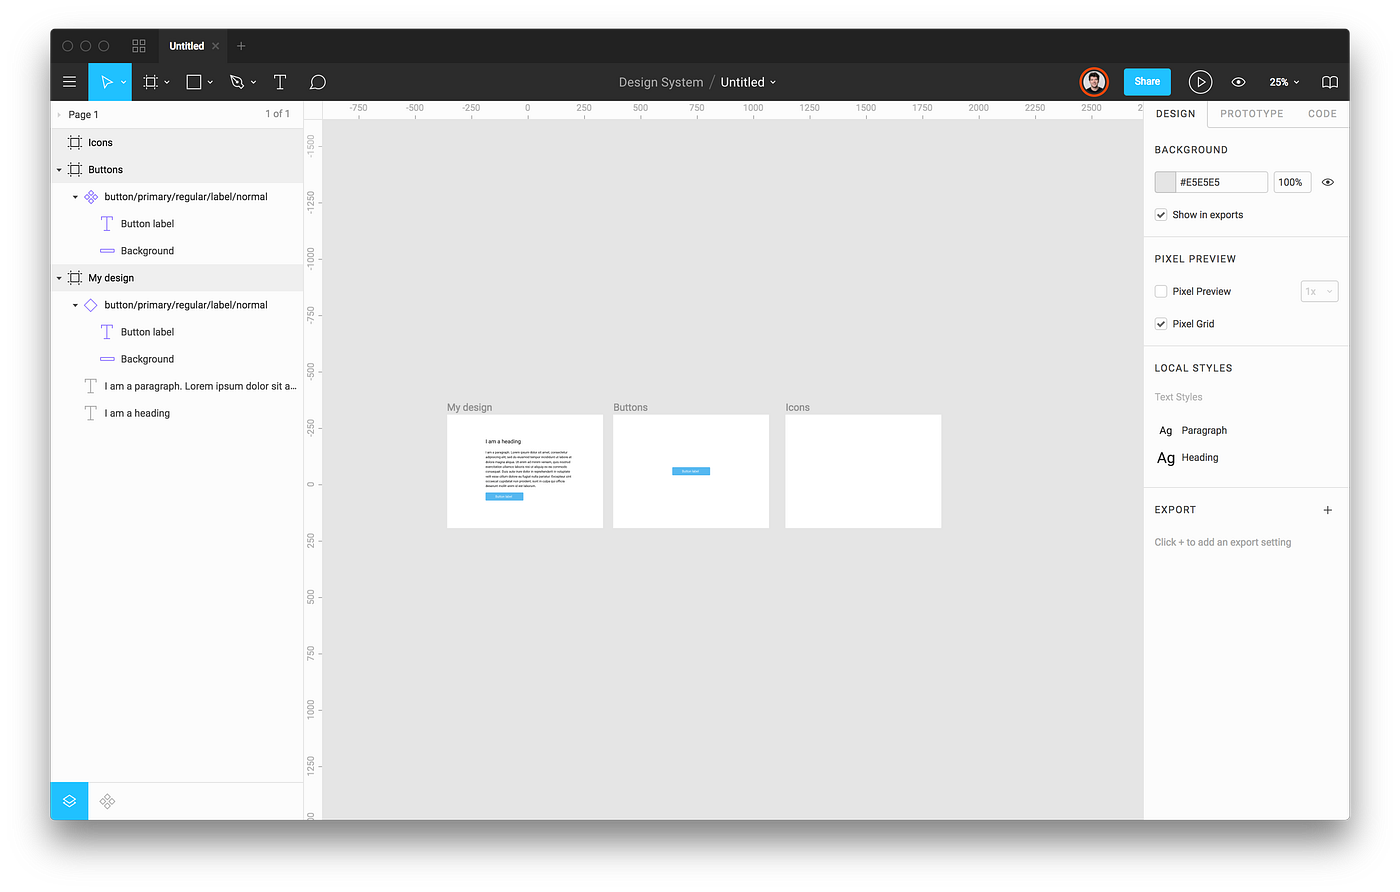This screenshot has height=892, width=1400.
Task: Click the Share button
Action: [x=1147, y=82]
